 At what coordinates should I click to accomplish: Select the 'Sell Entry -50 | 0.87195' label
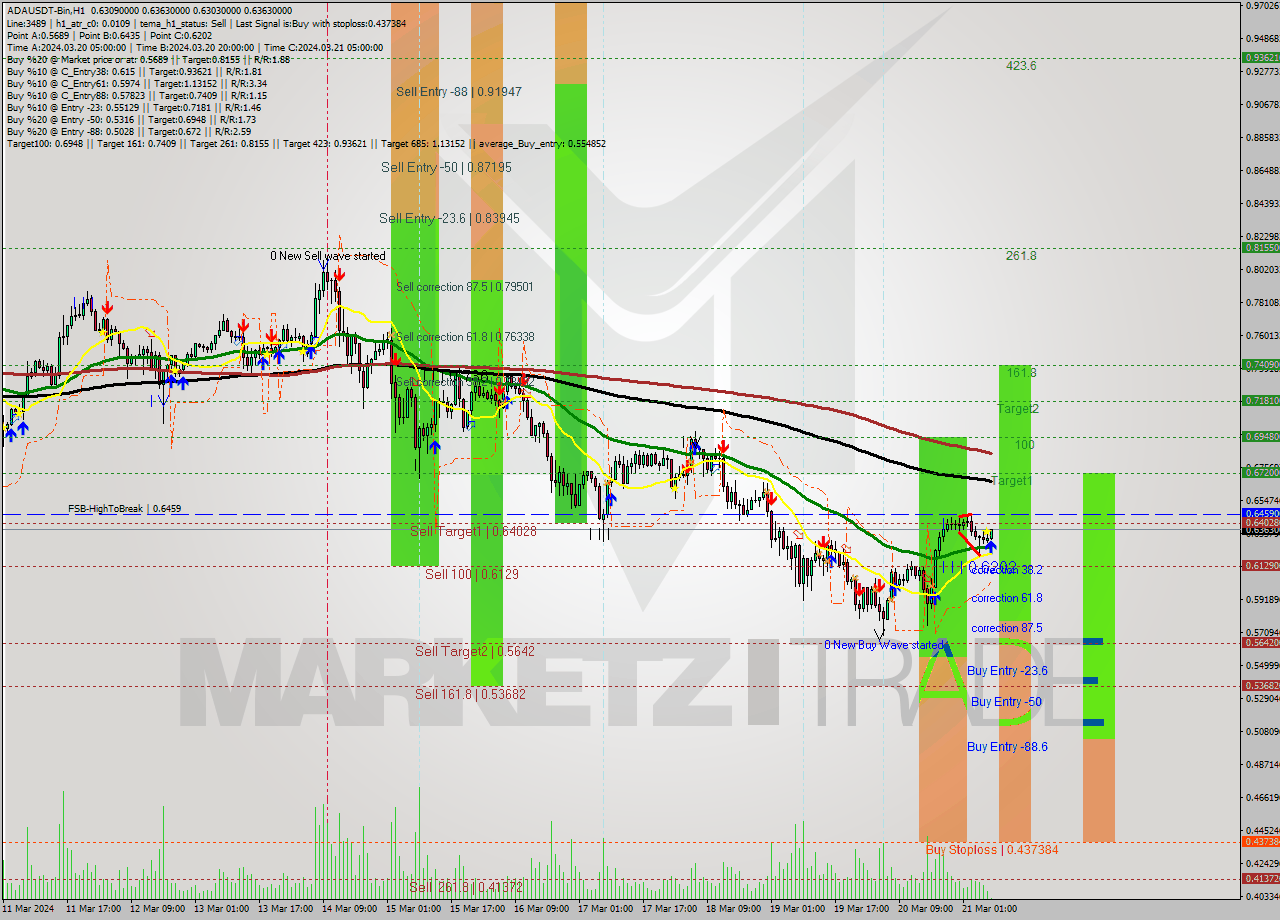[446, 167]
